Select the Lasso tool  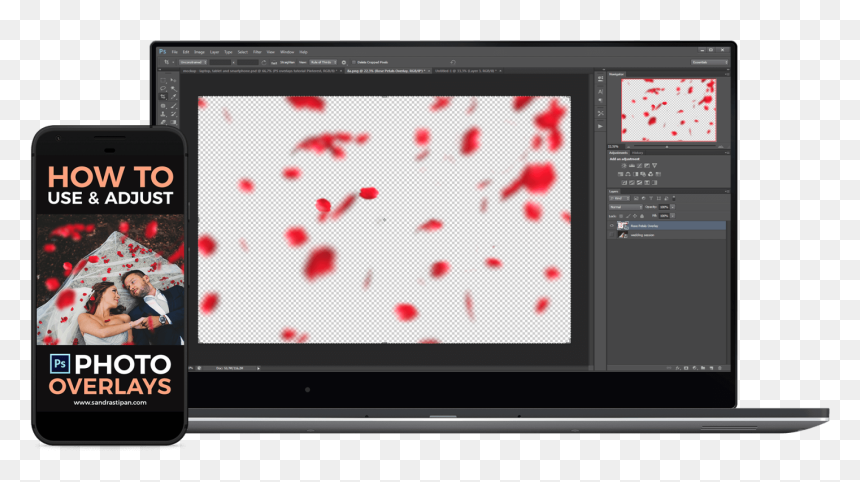(x=162, y=88)
